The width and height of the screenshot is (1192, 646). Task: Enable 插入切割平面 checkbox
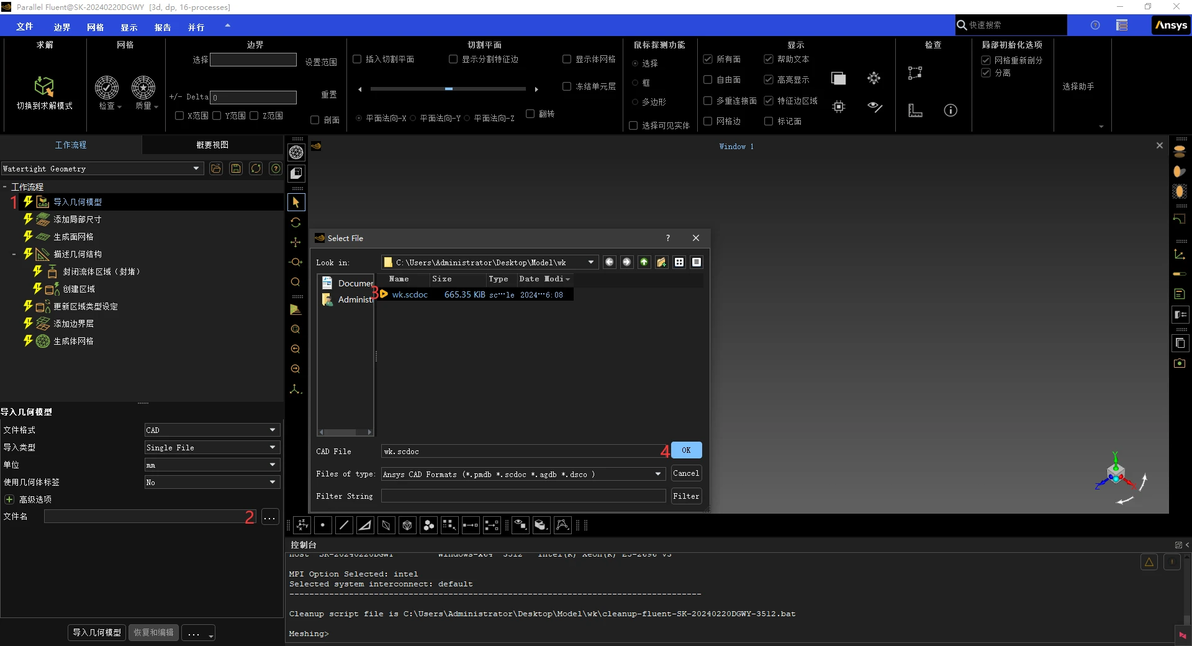point(357,59)
